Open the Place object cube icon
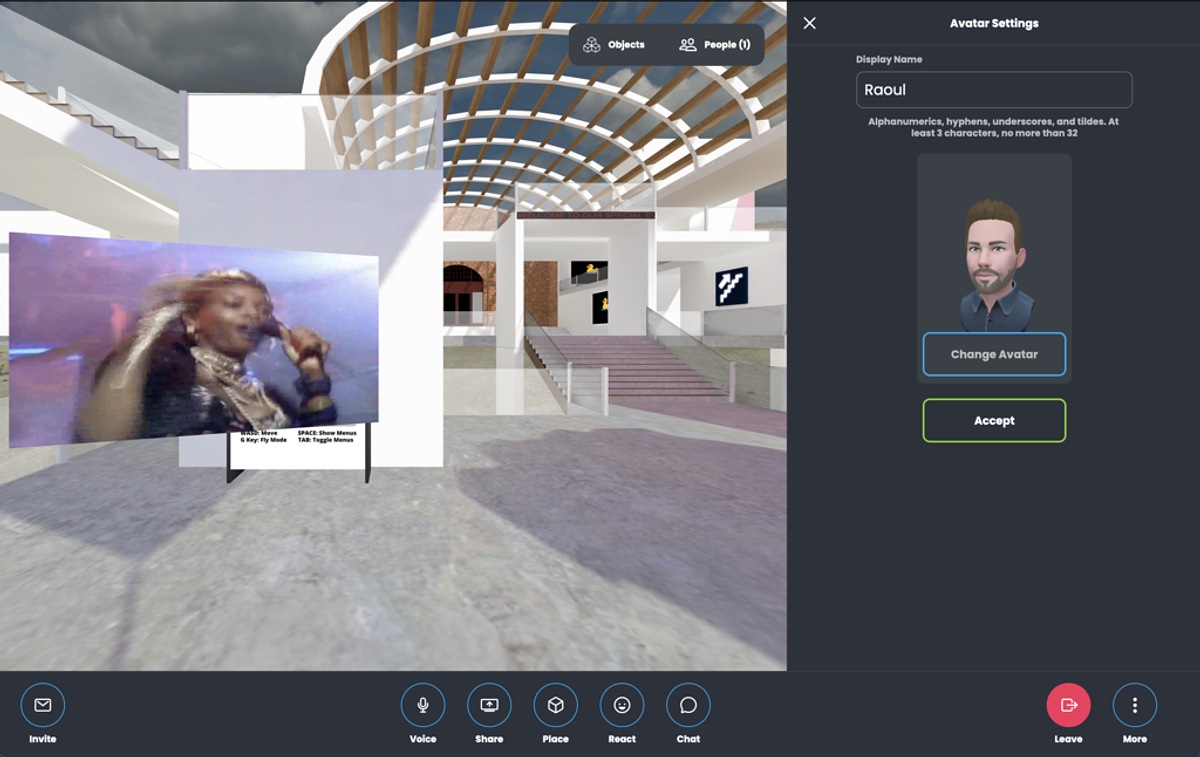1200x757 pixels. click(x=555, y=705)
